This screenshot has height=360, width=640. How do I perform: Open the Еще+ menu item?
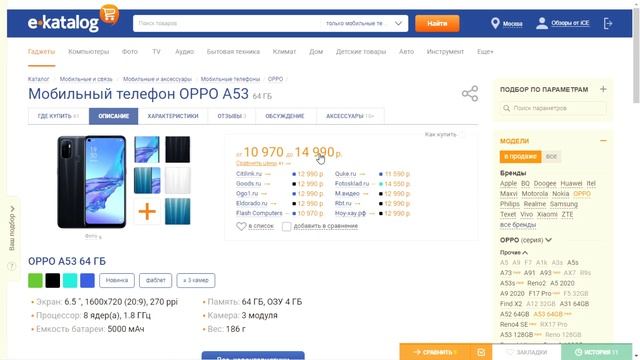(485, 52)
